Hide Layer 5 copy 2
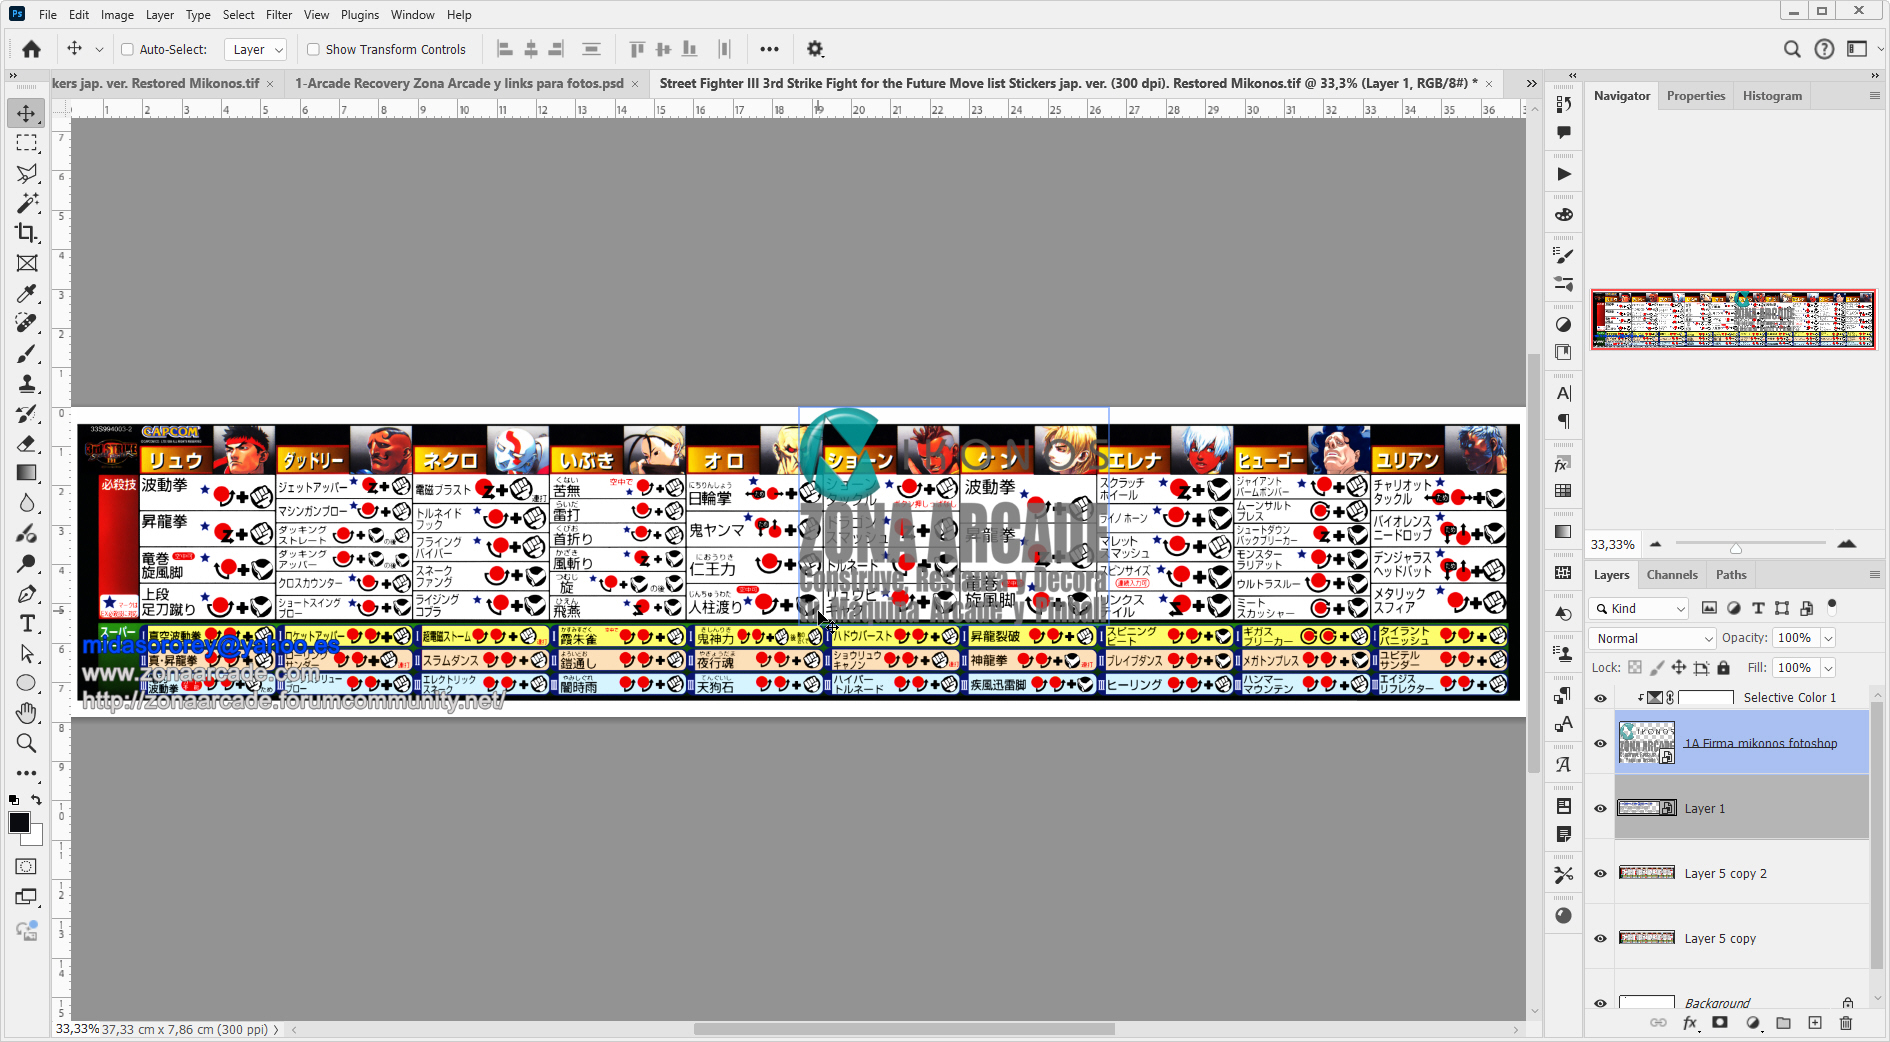1890x1042 pixels. pyautogui.click(x=1600, y=873)
